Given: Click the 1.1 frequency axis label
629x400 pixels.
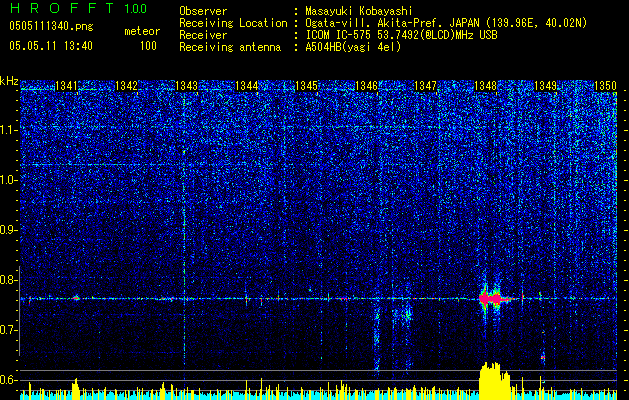Looking at the screenshot, I should 9,130.
